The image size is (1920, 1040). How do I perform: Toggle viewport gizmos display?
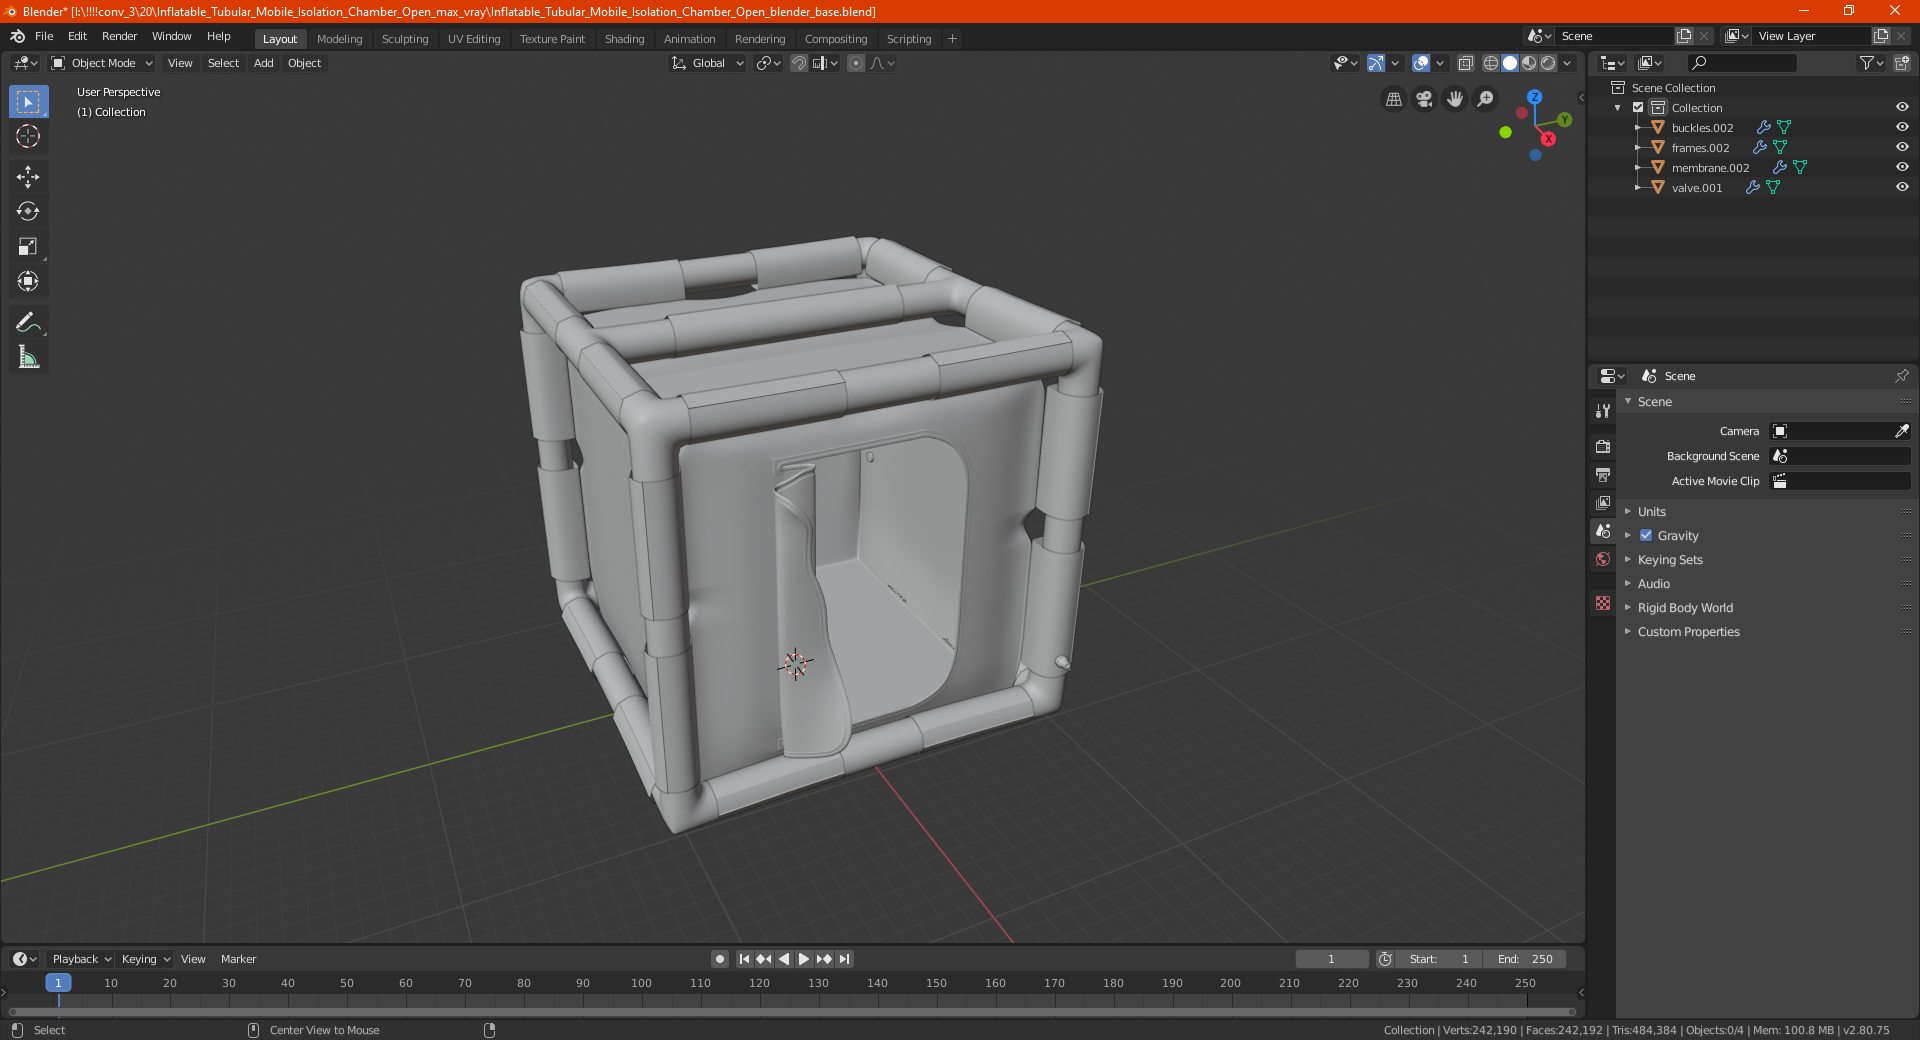[x=1376, y=63]
